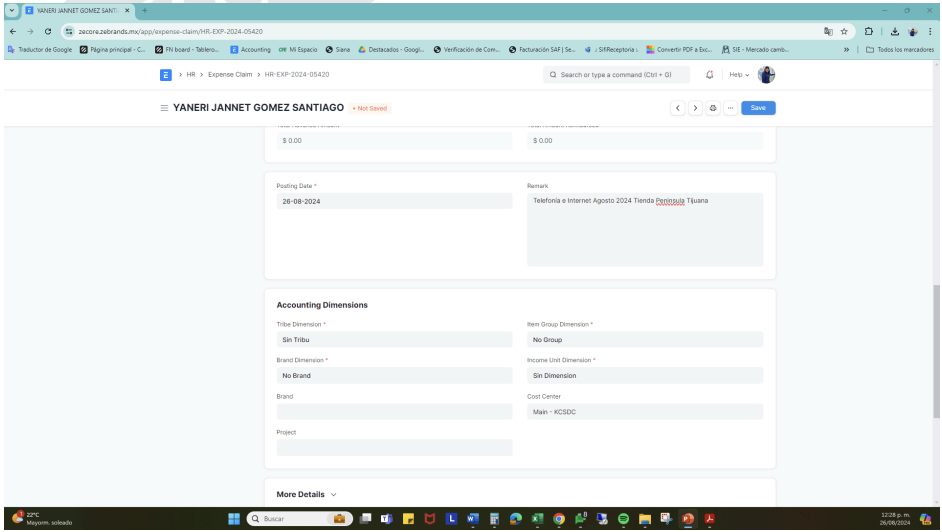This screenshot has width=942, height=532.
Task: Open the user profile avatar
Action: 766,74
